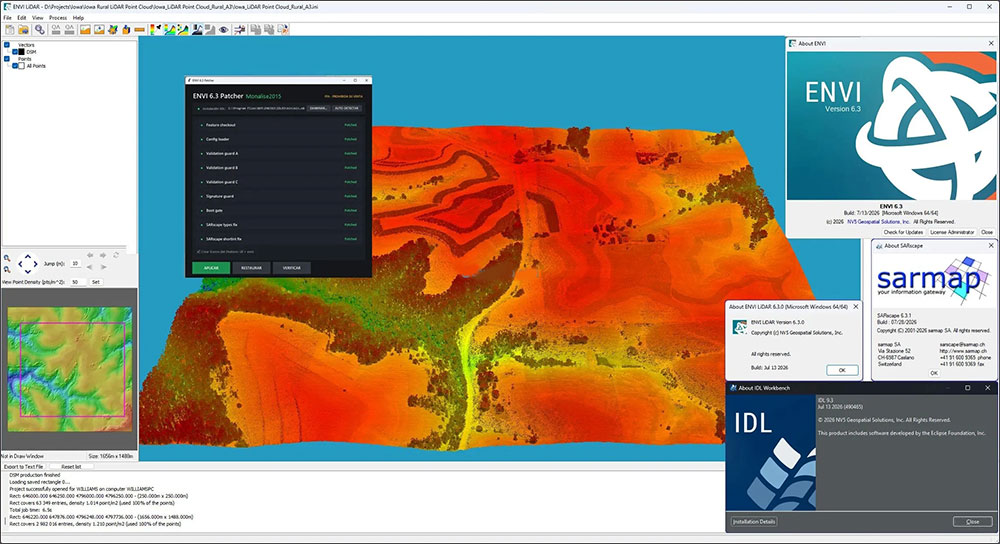Click the pan left arrow in navigation pad
Viewport: 1000px width, 544px height.
point(20,264)
